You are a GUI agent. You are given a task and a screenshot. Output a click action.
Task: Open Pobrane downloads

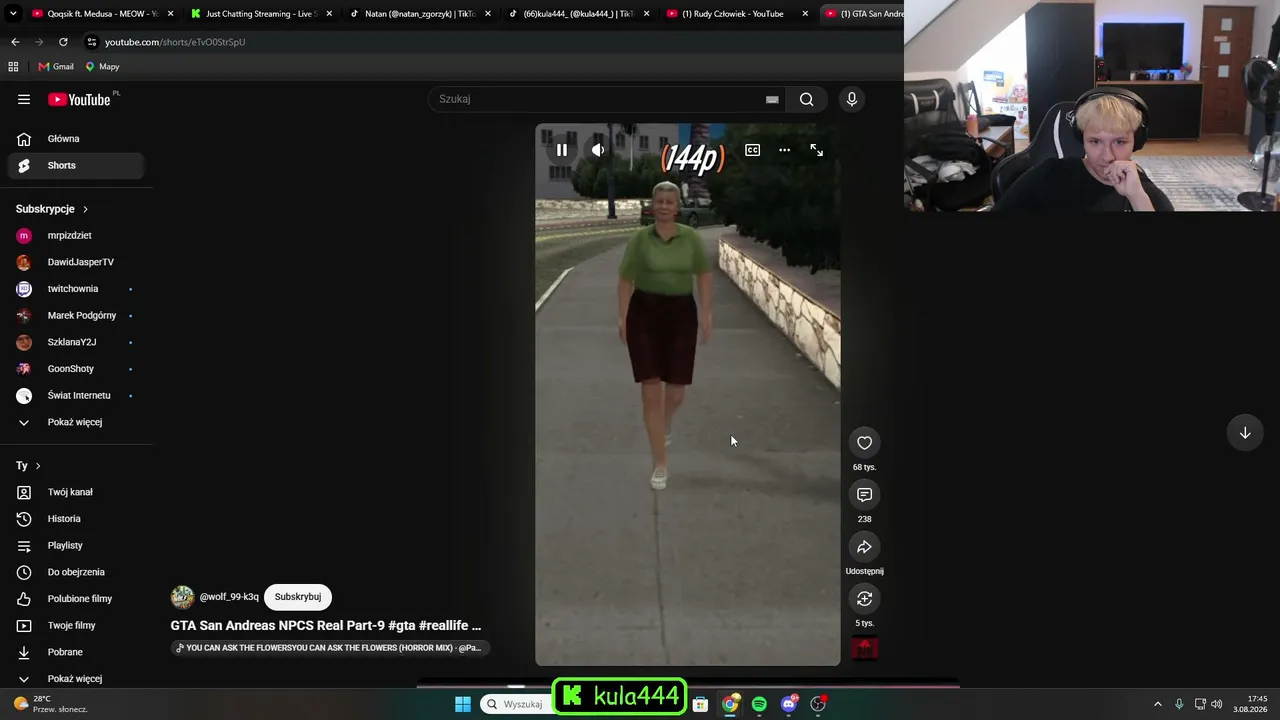[x=76, y=652]
